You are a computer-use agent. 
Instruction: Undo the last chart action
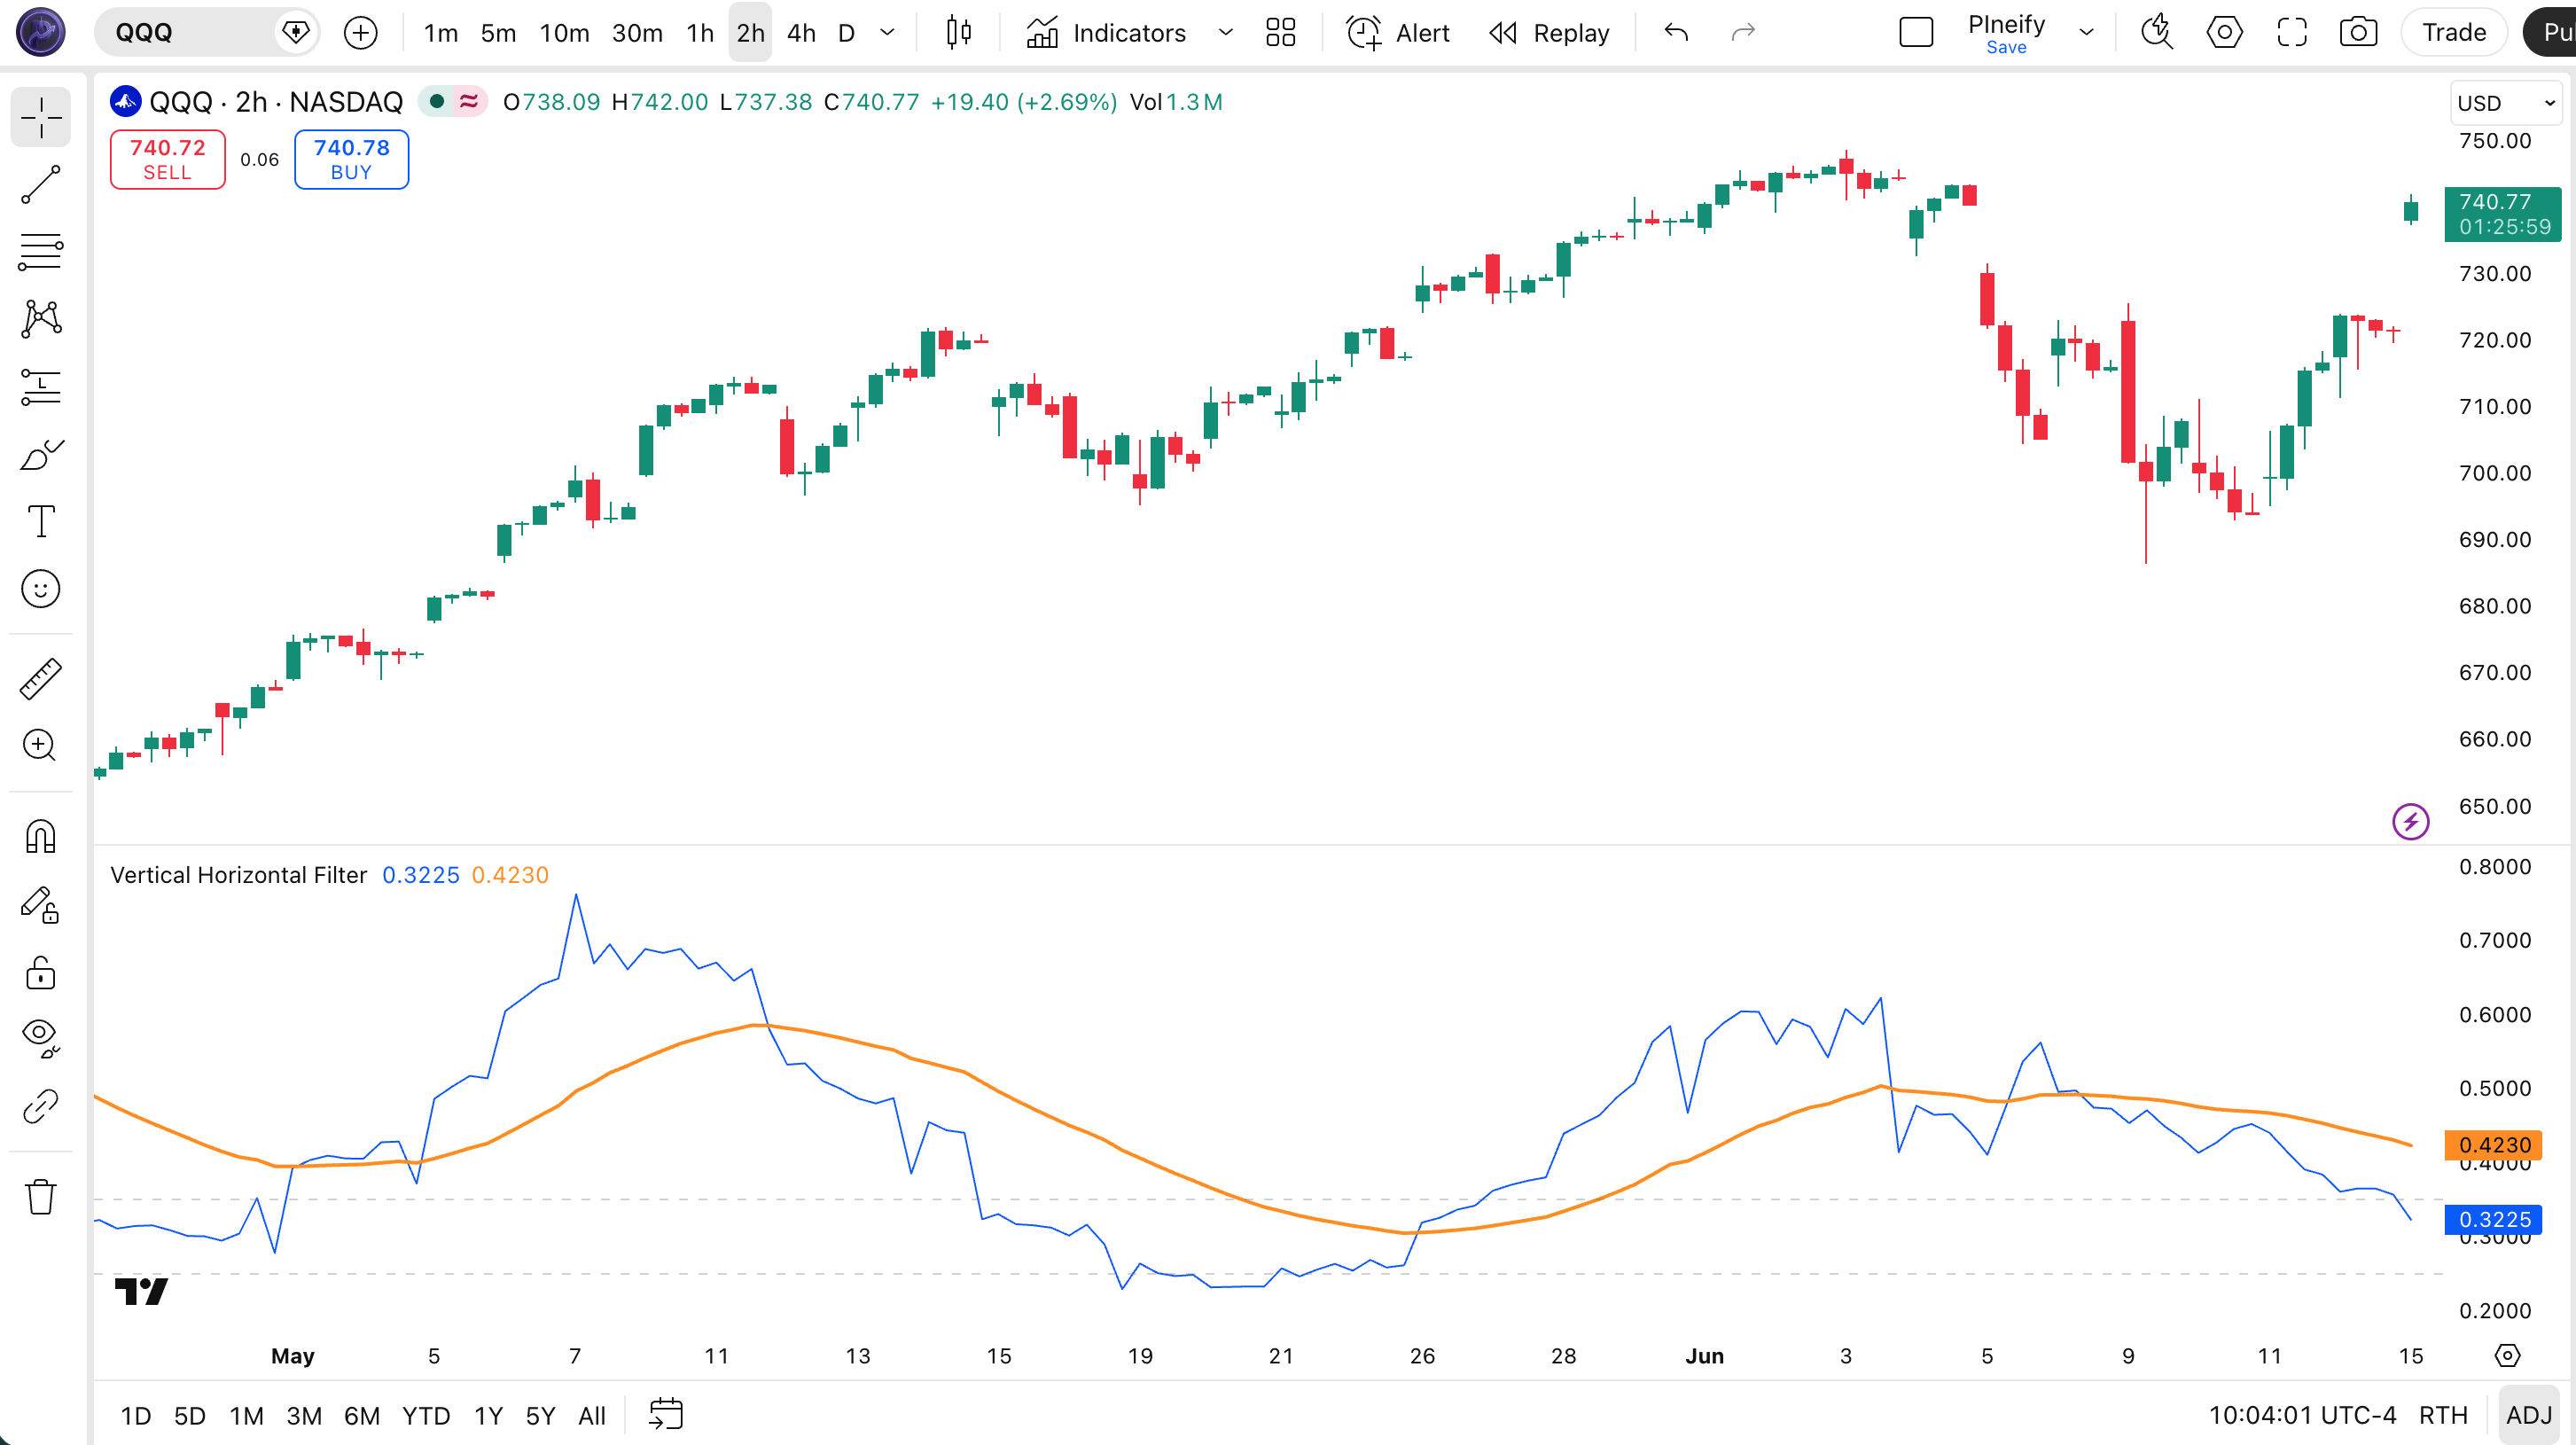1676,33
